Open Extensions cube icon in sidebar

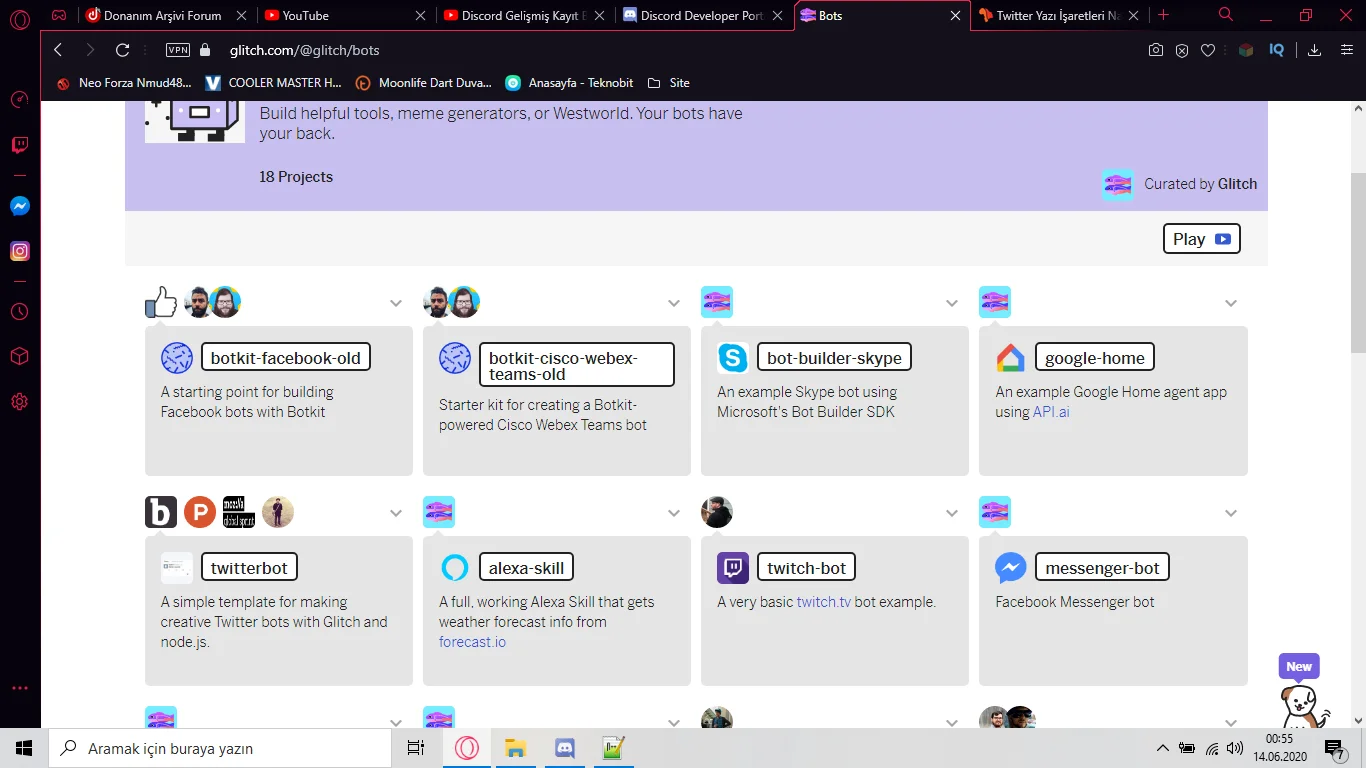pyautogui.click(x=20, y=356)
